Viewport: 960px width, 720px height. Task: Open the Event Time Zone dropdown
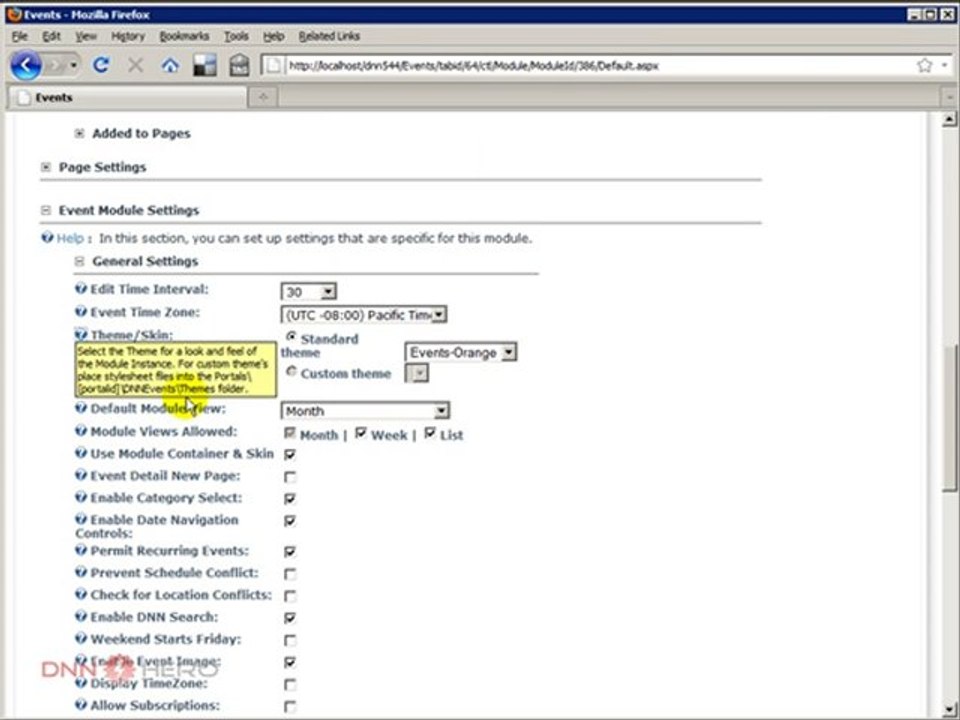364,315
